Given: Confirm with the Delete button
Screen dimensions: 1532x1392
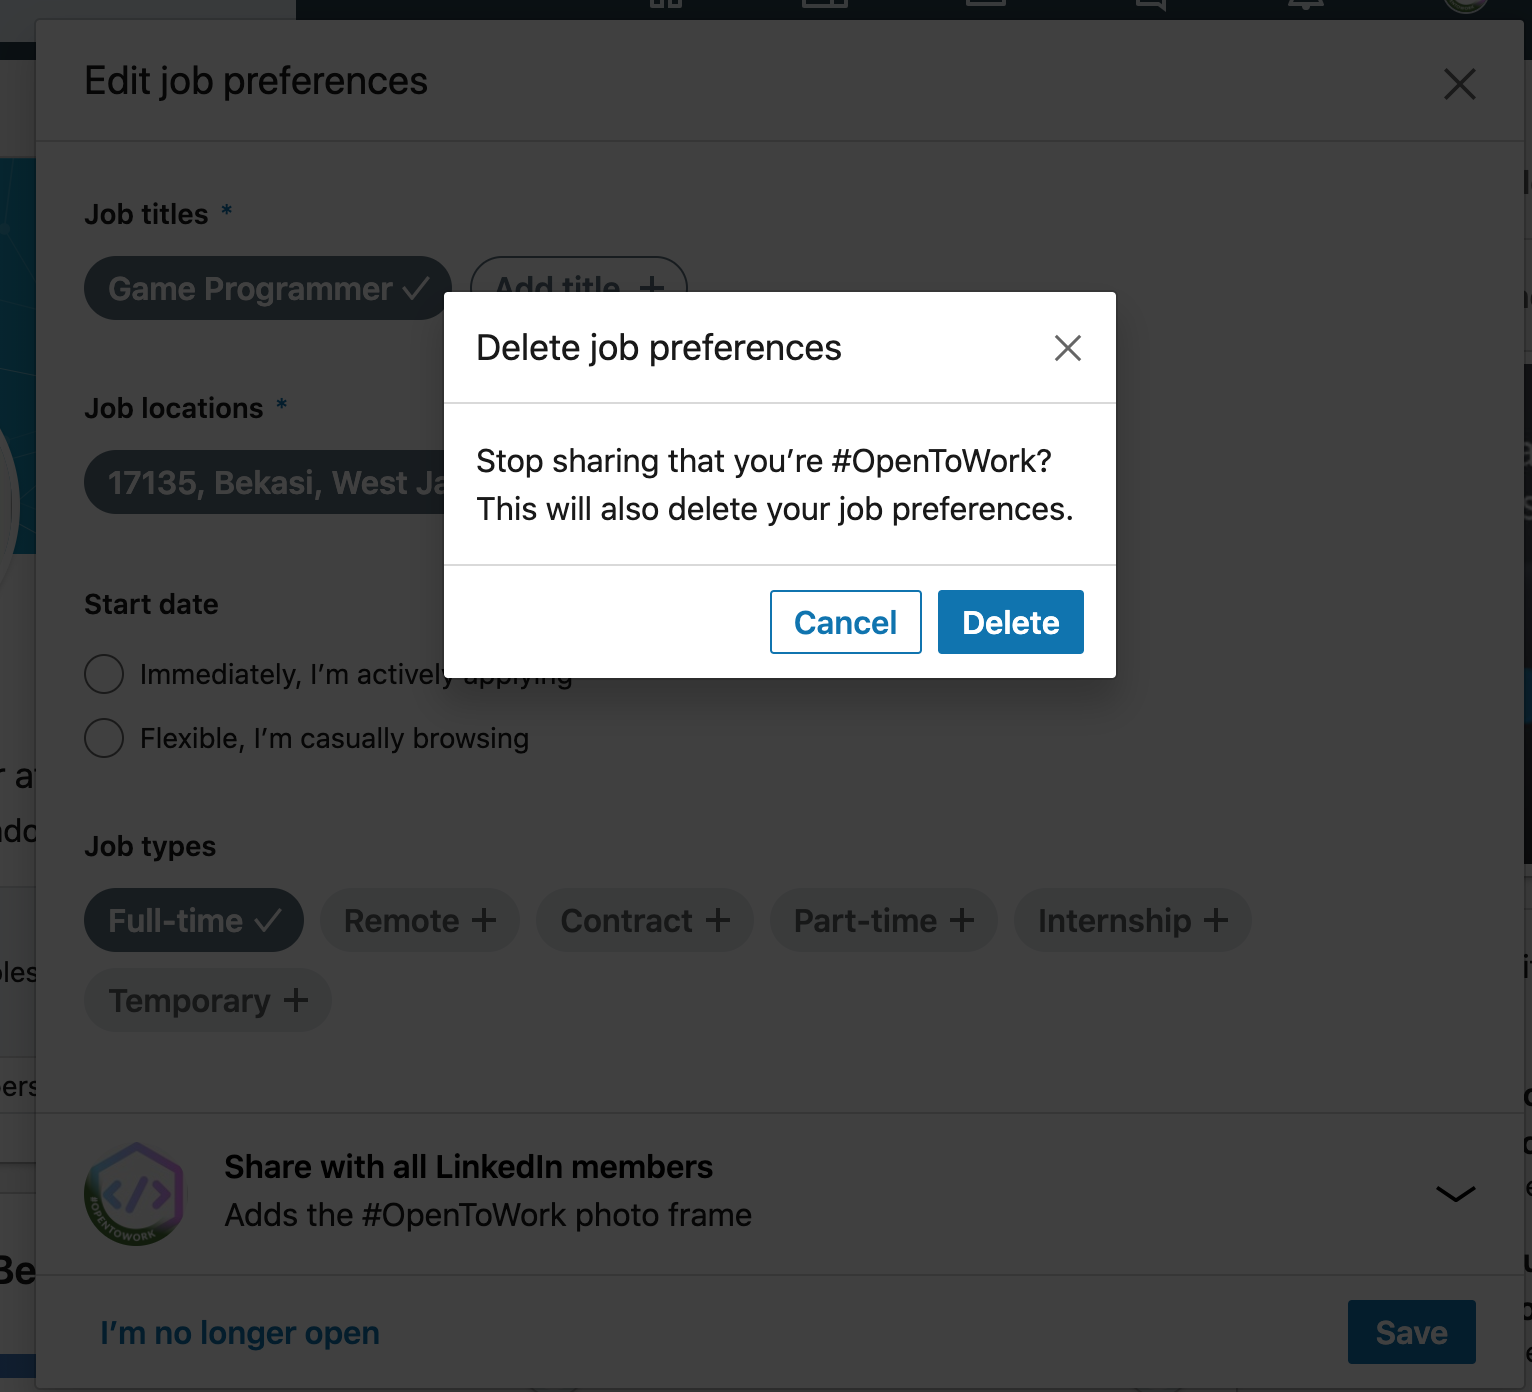Looking at the screenshot, I should (1010, 622).
